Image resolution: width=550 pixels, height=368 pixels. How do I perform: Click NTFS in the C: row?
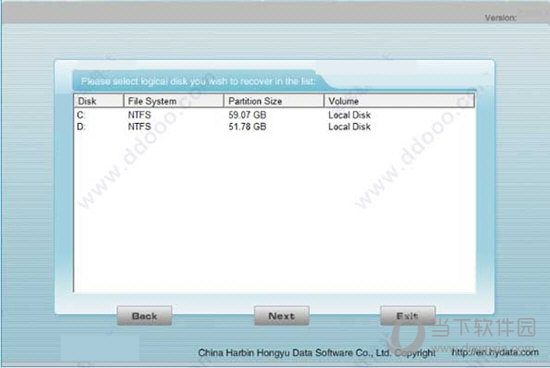(x=139, y=115)
